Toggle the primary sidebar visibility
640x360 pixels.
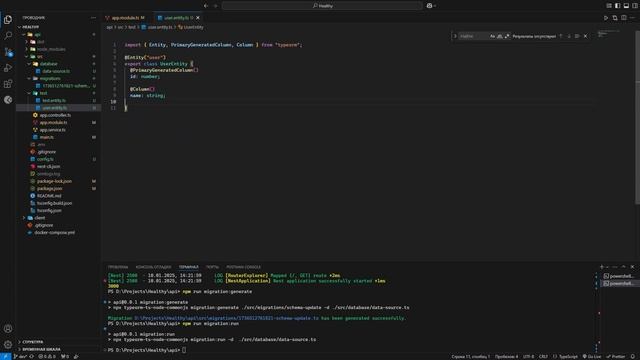click(x=618, y=6)
